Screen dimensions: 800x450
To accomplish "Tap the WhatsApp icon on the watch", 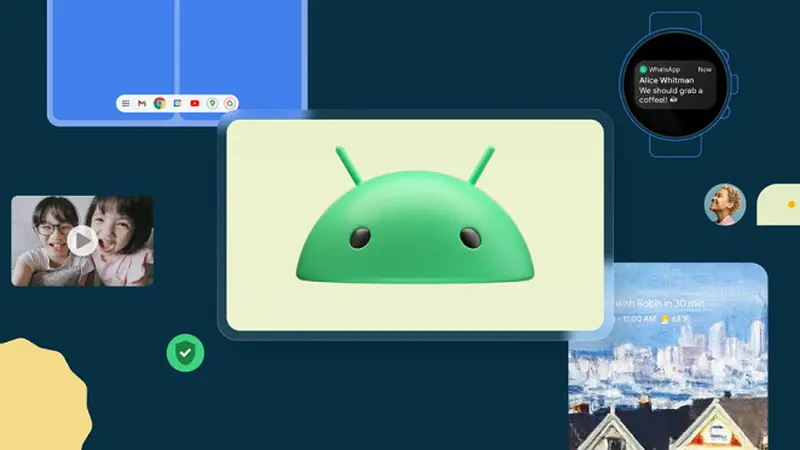I will pos(644,69).
